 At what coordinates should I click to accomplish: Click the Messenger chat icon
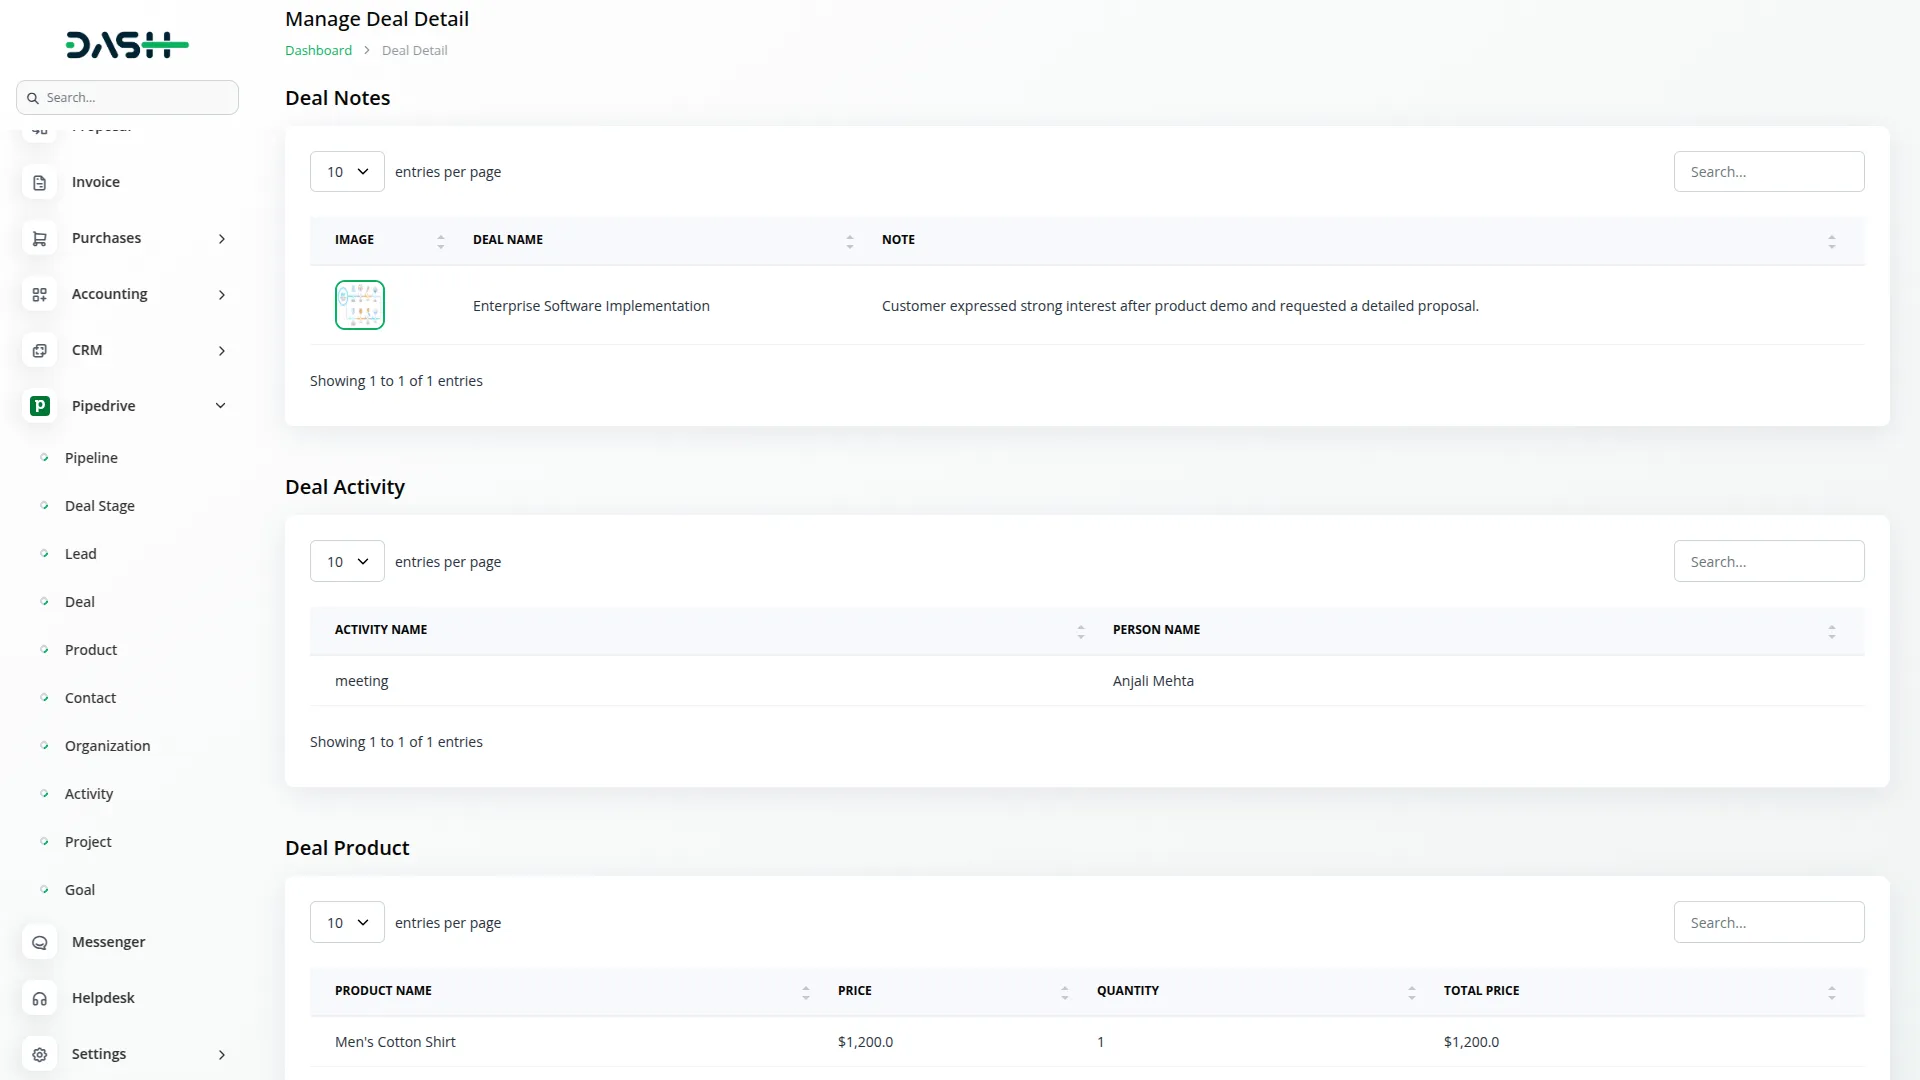point(40,943)
